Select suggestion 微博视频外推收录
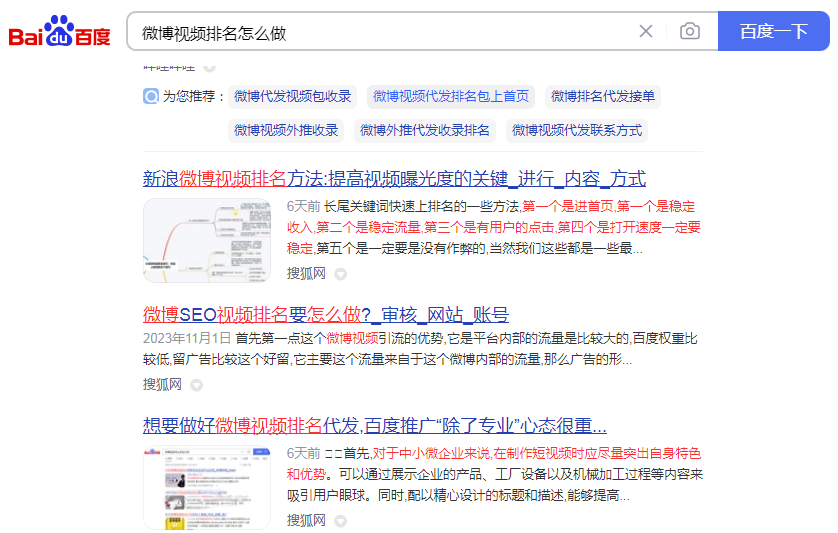Viewport: 838px width, 533px height. 286,131
